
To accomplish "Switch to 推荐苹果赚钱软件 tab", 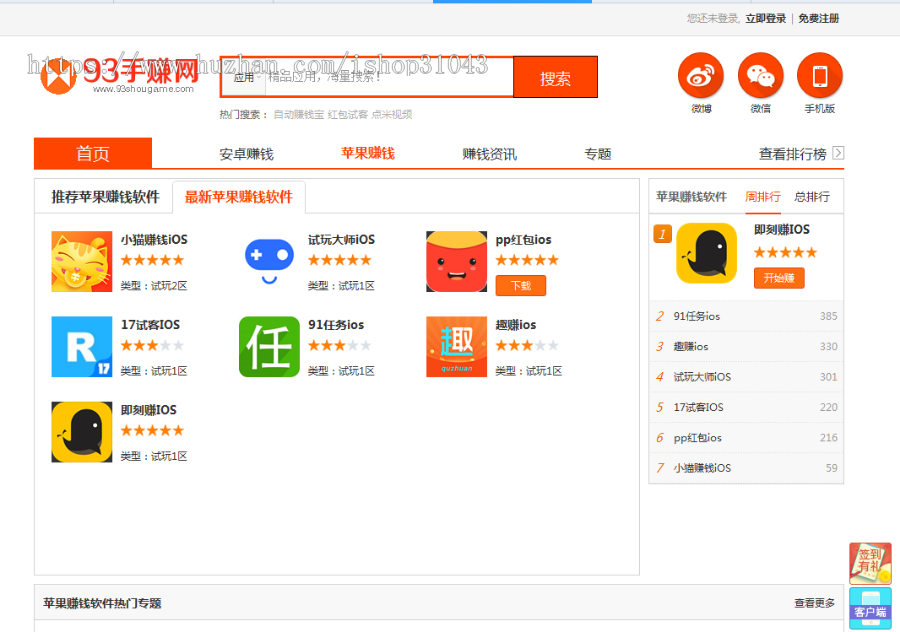I will coord(105,197).
